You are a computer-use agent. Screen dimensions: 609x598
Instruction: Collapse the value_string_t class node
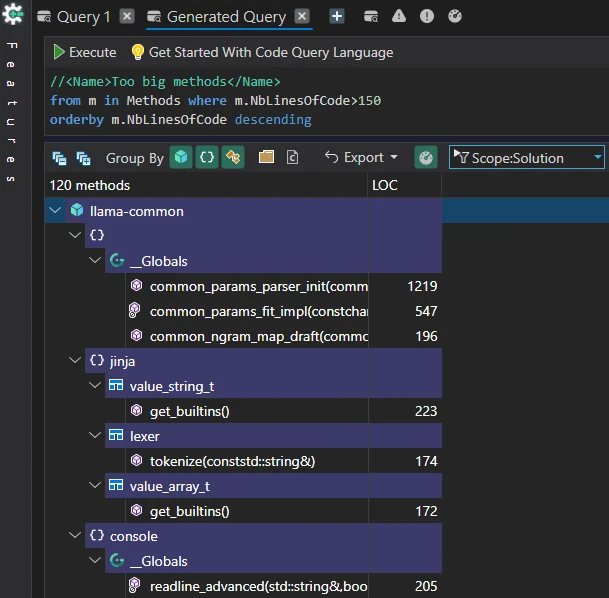[95, 385]
